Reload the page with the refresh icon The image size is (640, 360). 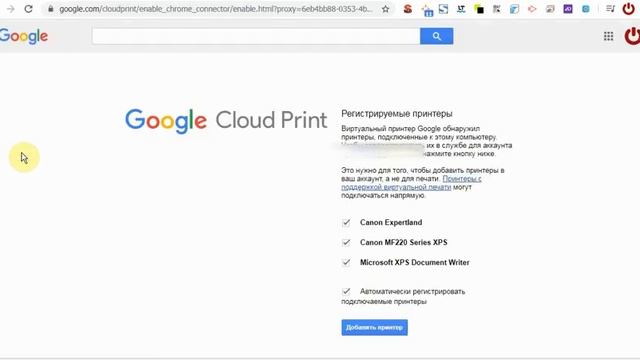(28, 9)
